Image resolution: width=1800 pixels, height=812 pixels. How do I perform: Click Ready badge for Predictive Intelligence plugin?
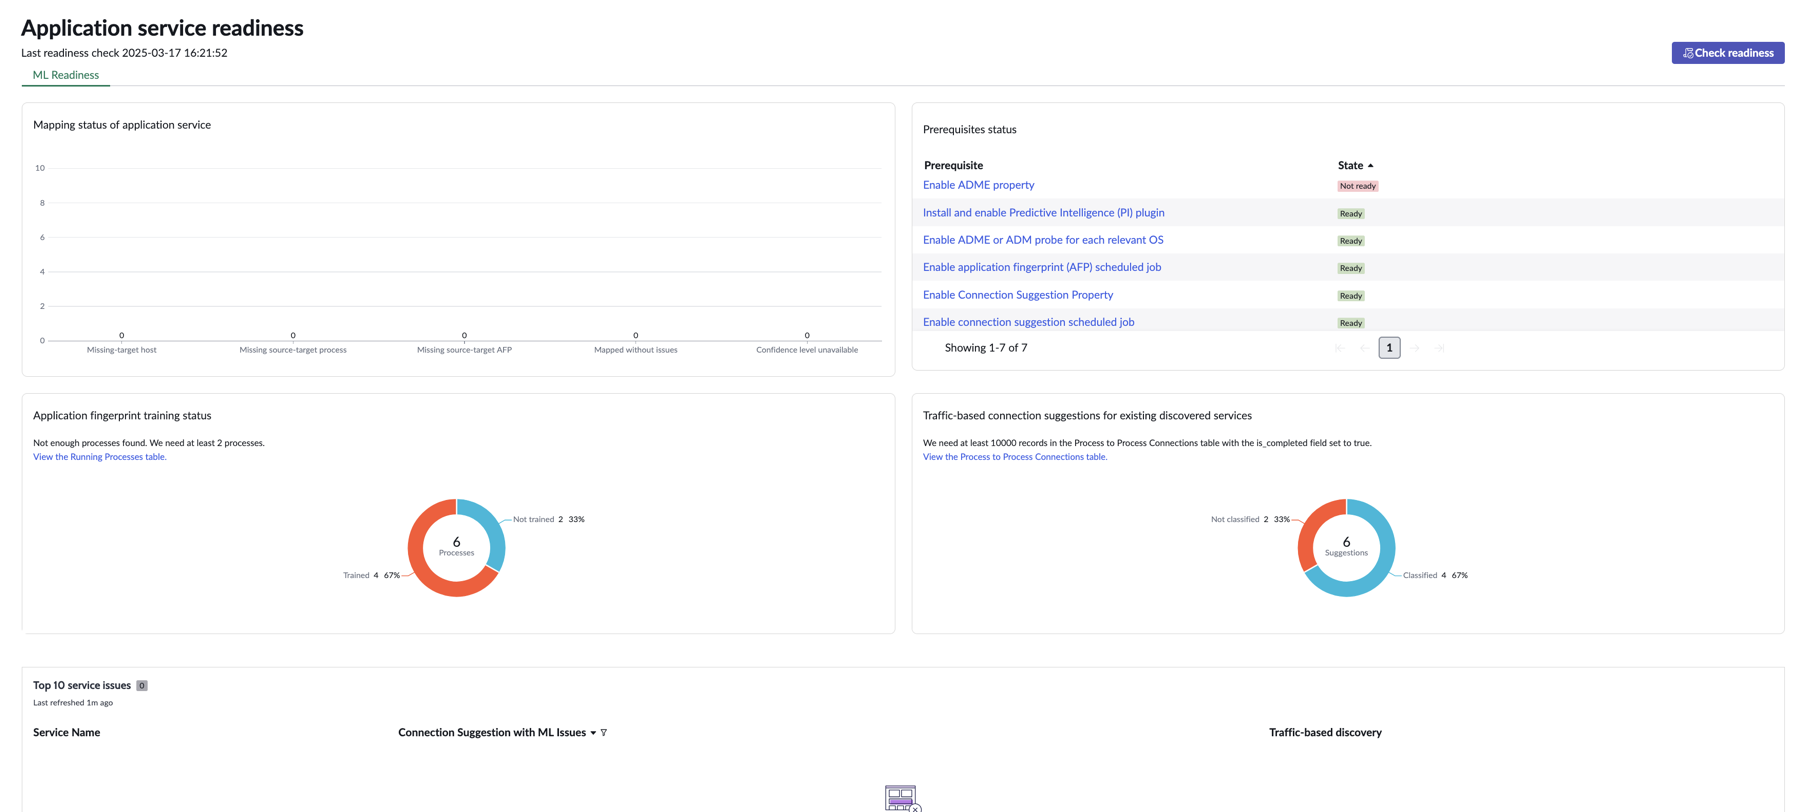1350,214
